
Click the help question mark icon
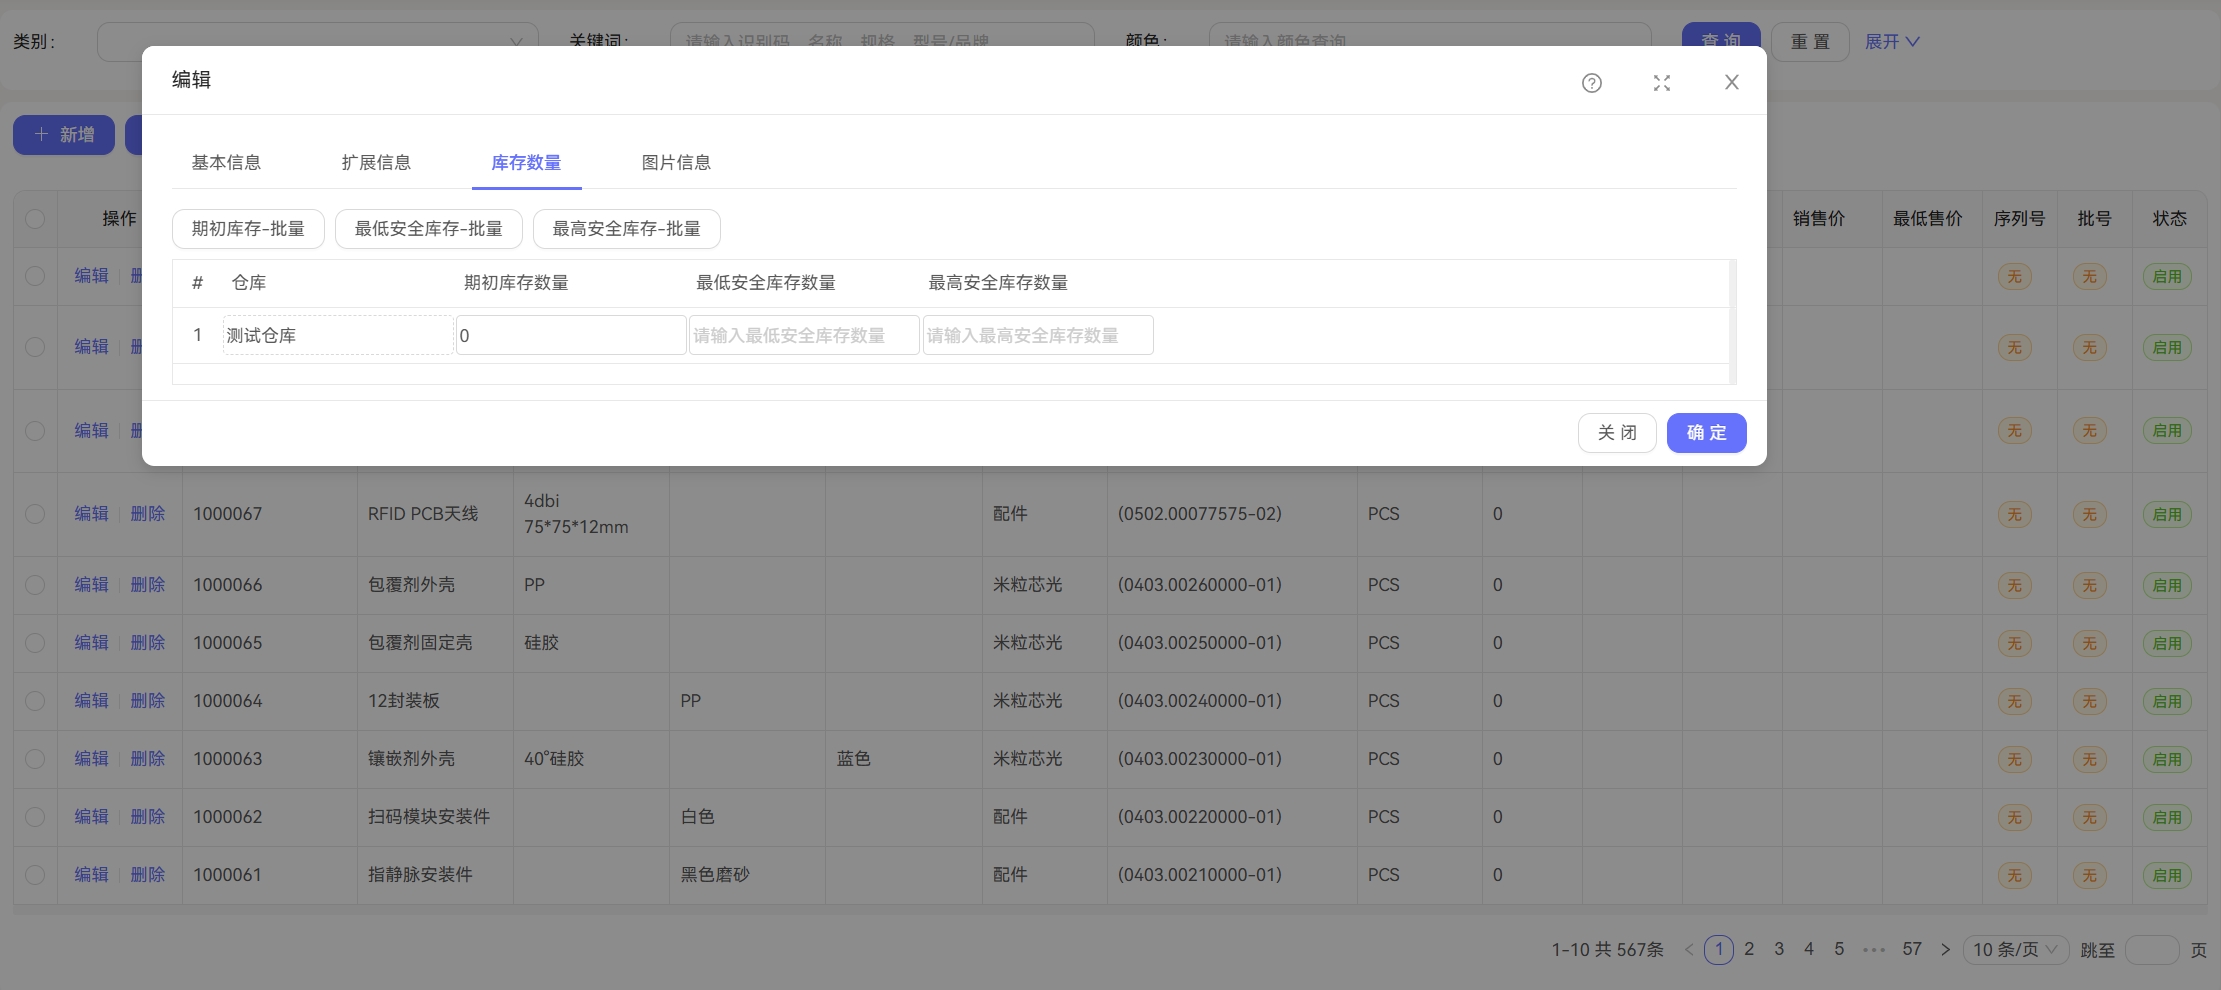[x=1591, y=83]
